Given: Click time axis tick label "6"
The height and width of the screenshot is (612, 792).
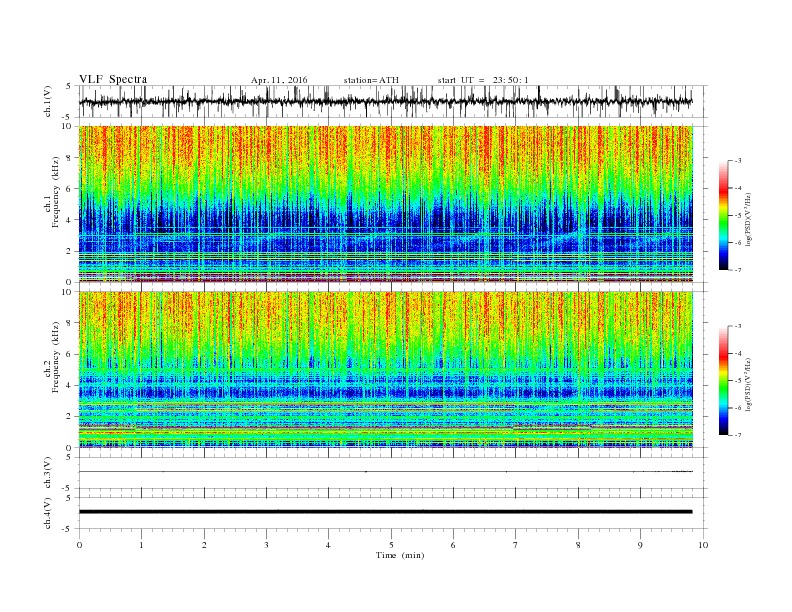Looking at the screenshot, I should tap(453, 545).
